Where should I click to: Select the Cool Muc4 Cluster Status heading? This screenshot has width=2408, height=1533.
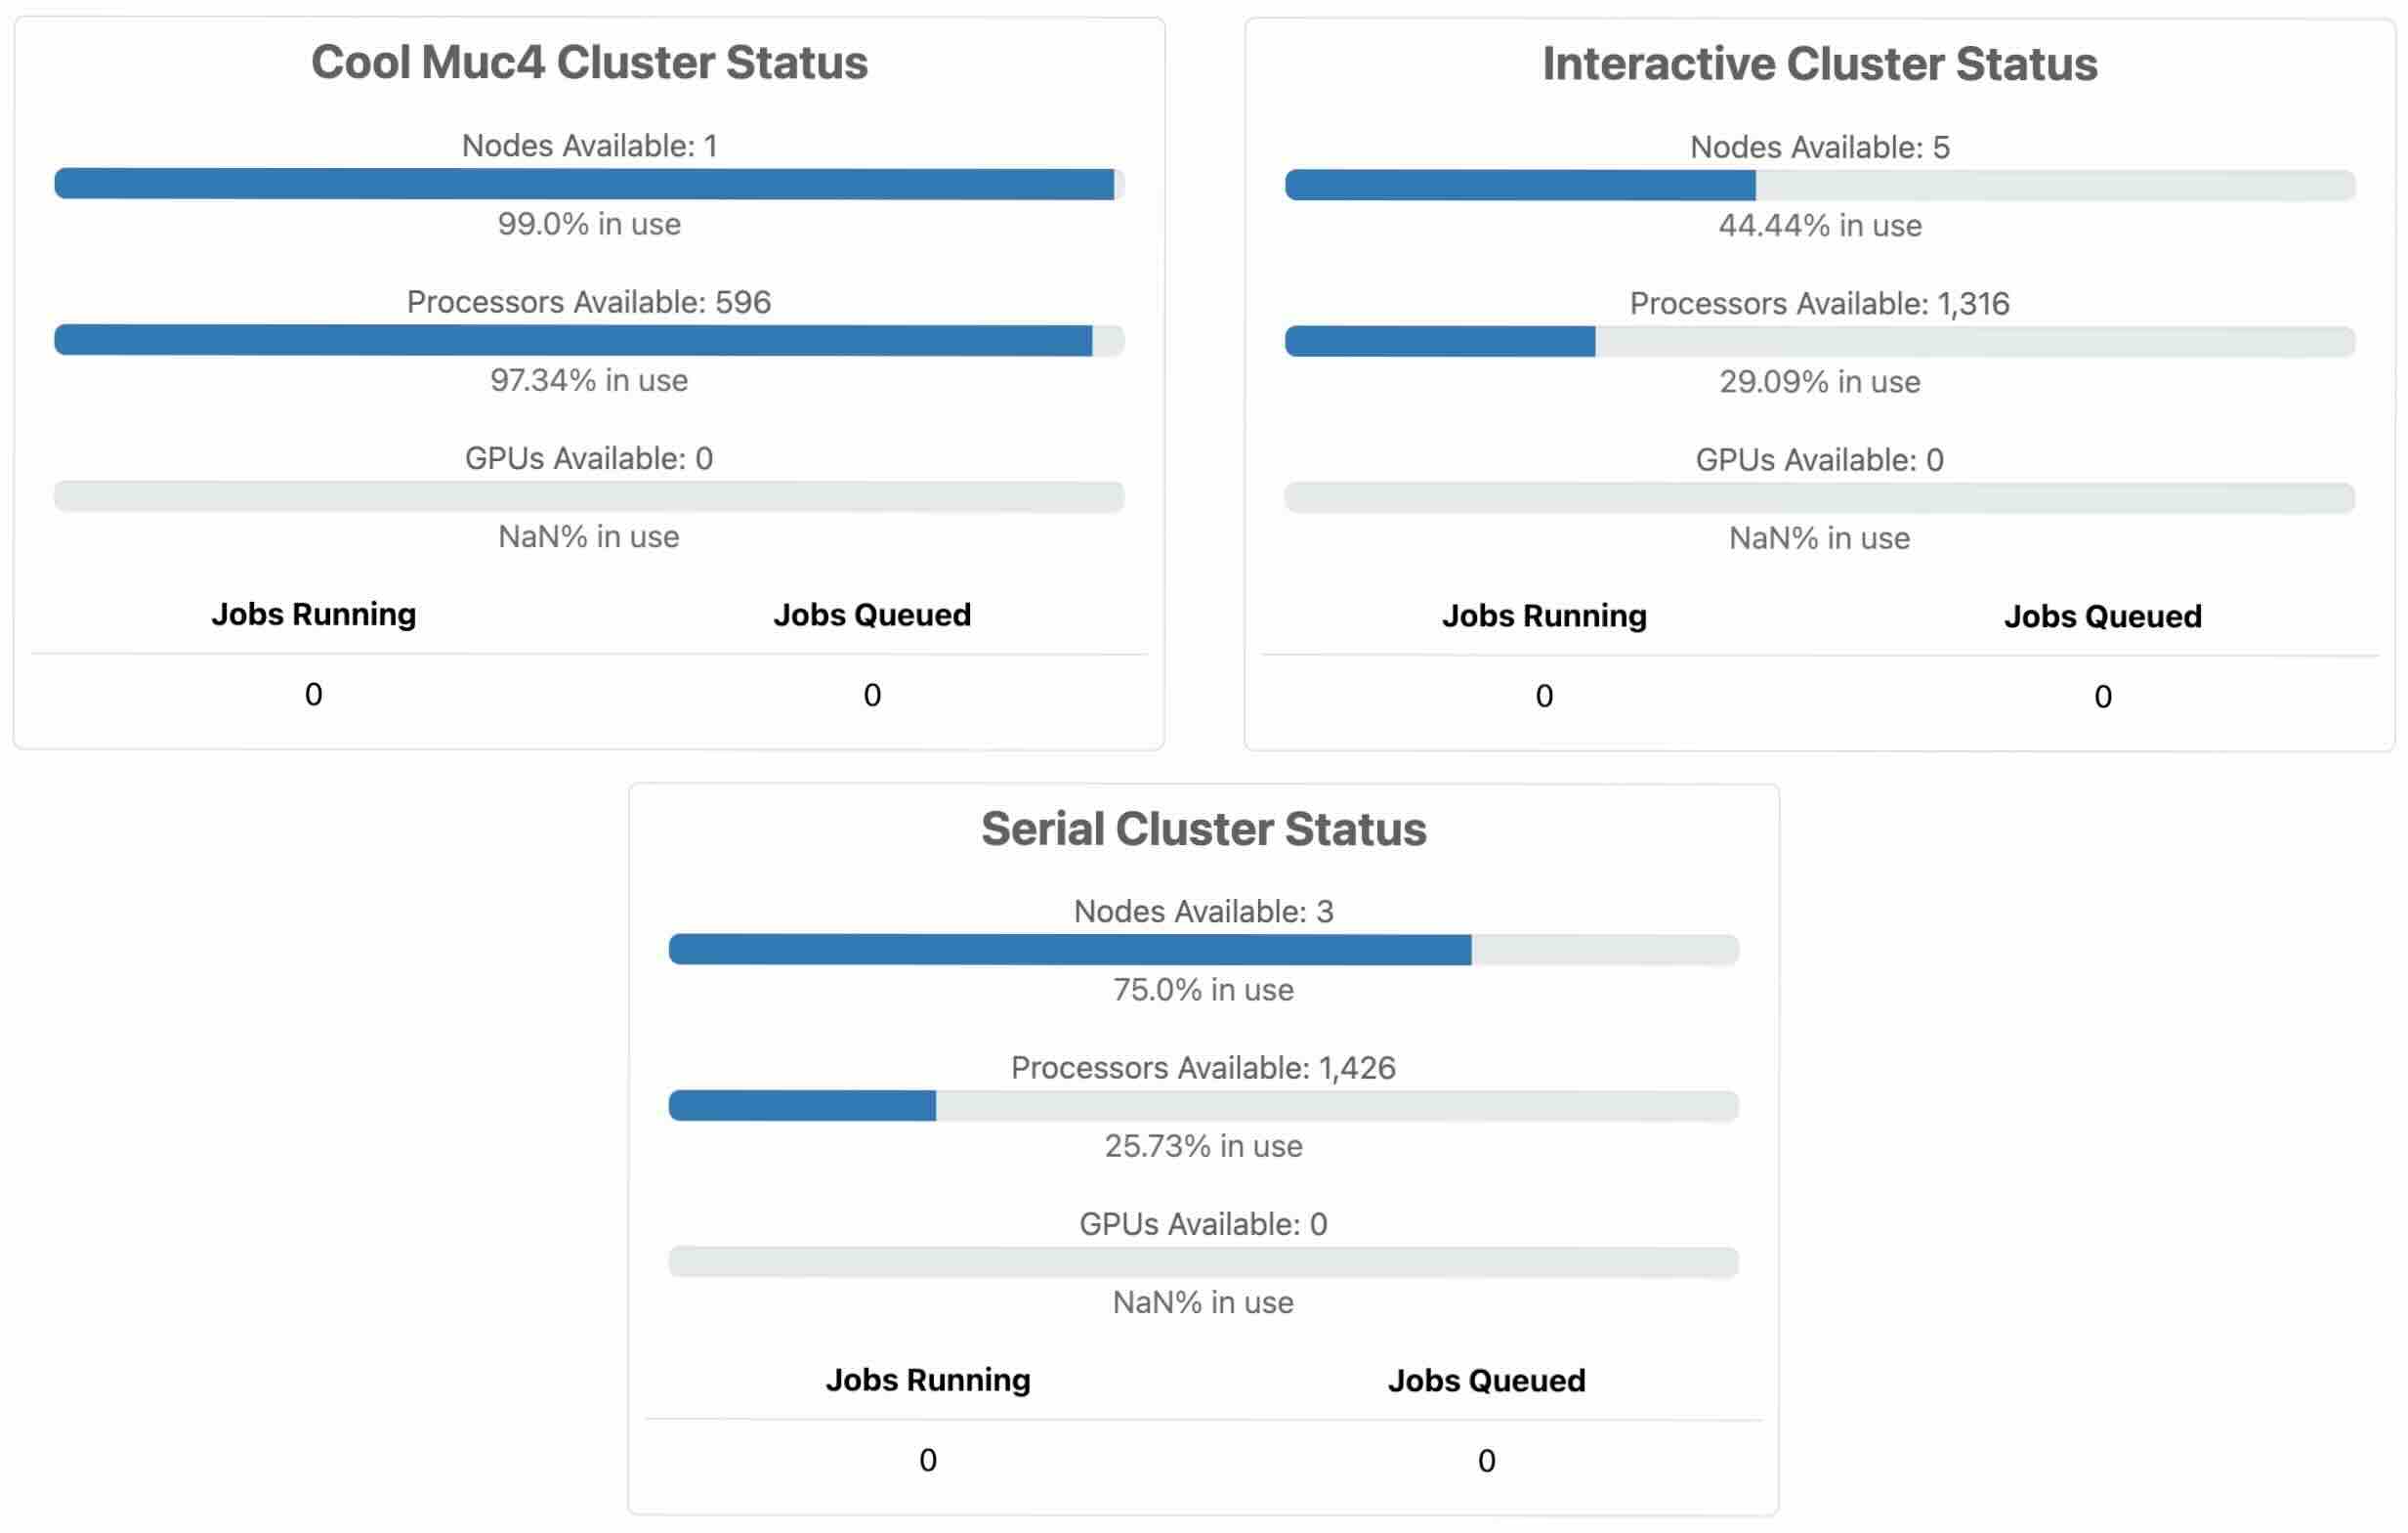[589, 62]
